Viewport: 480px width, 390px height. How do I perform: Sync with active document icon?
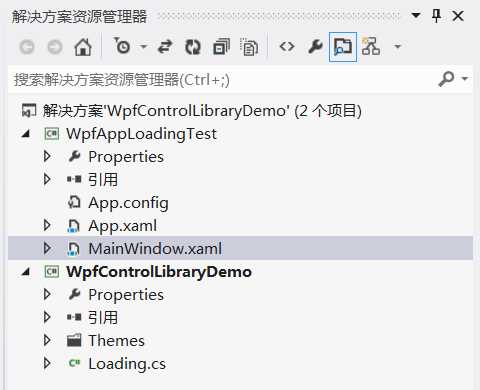click(165, 47)
